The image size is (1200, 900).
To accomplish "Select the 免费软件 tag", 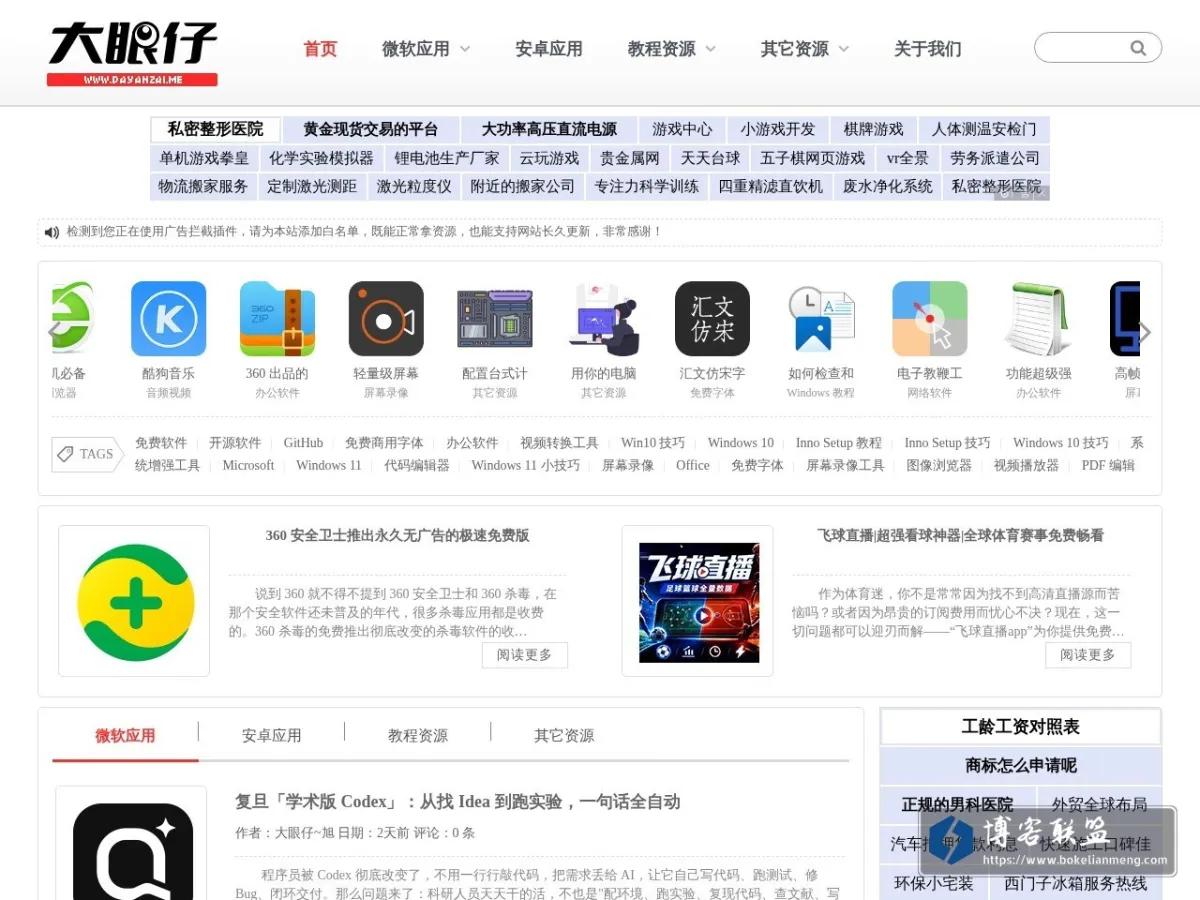I will pyautogui.click(x=161, y=443).
